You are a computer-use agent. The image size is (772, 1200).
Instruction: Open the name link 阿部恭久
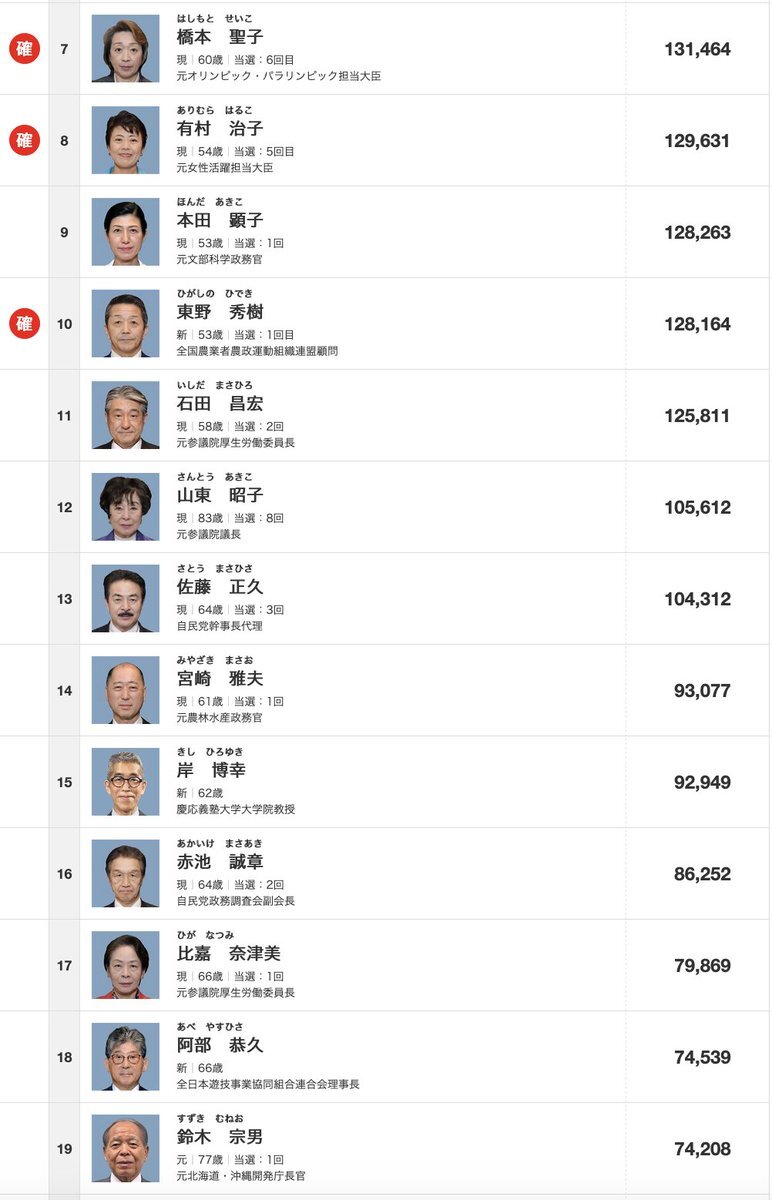220,1045
